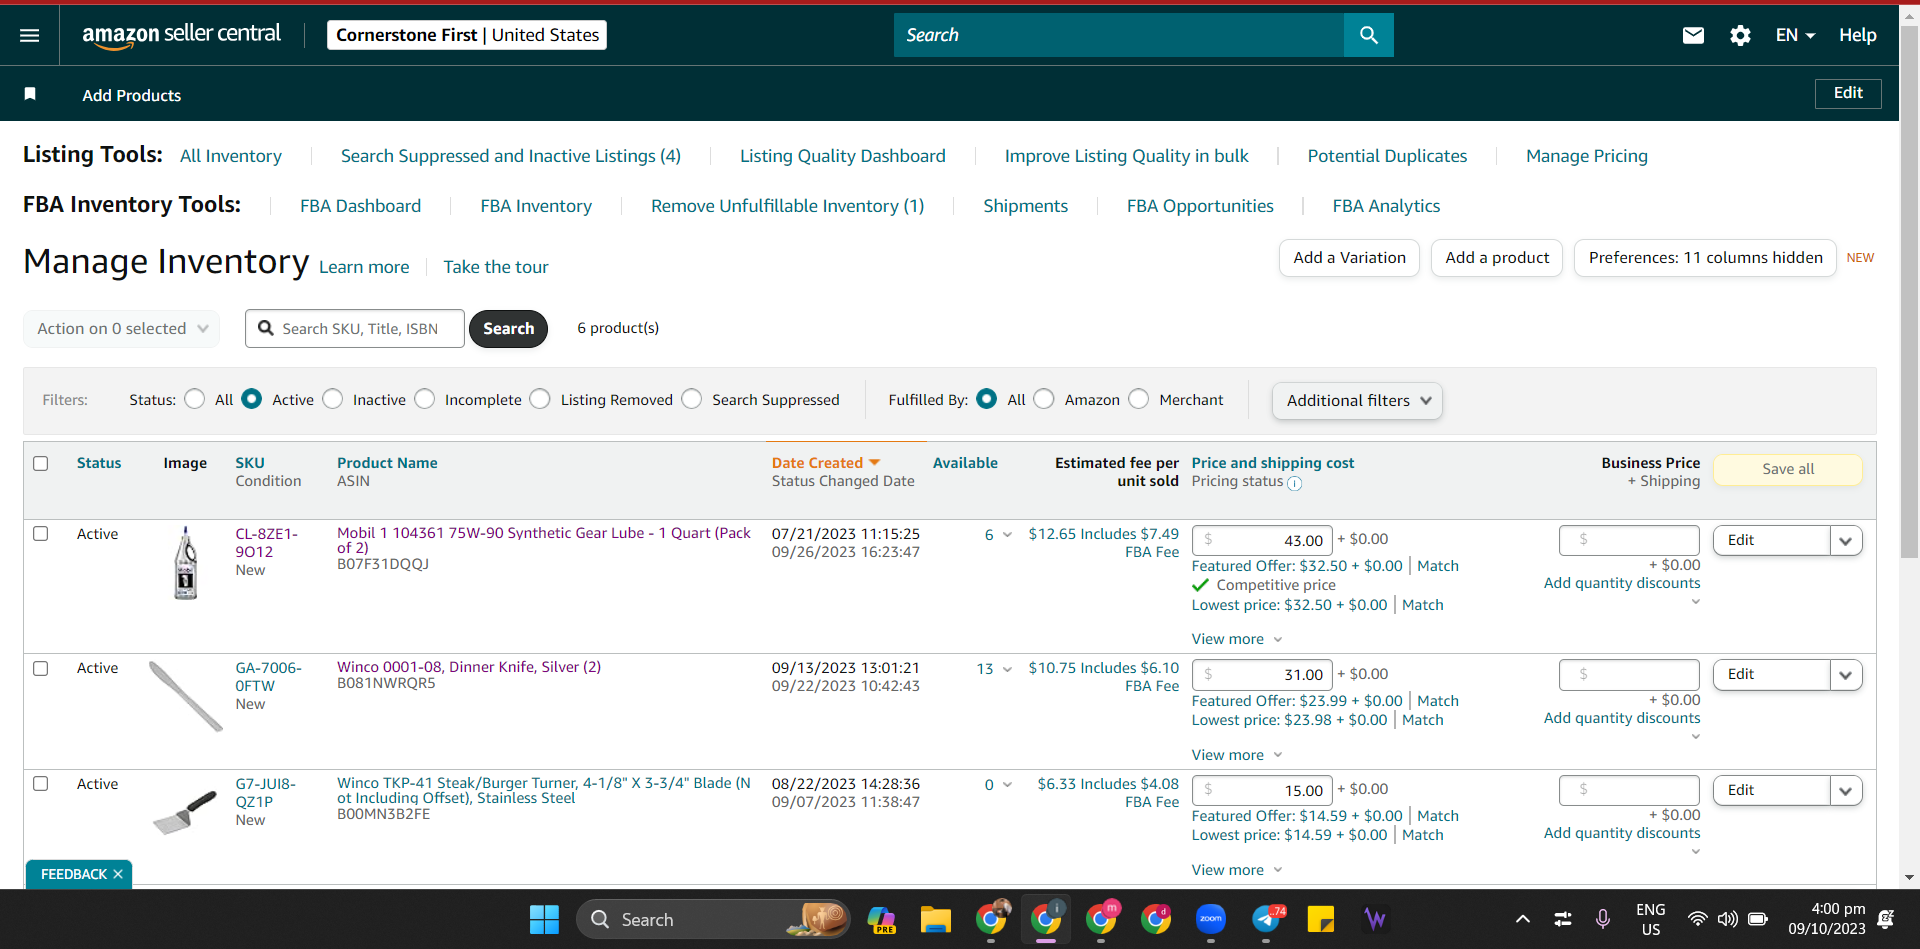Open the Shipments tool
This screenshot has width=1920, height=949.
tap(1026, 206)
